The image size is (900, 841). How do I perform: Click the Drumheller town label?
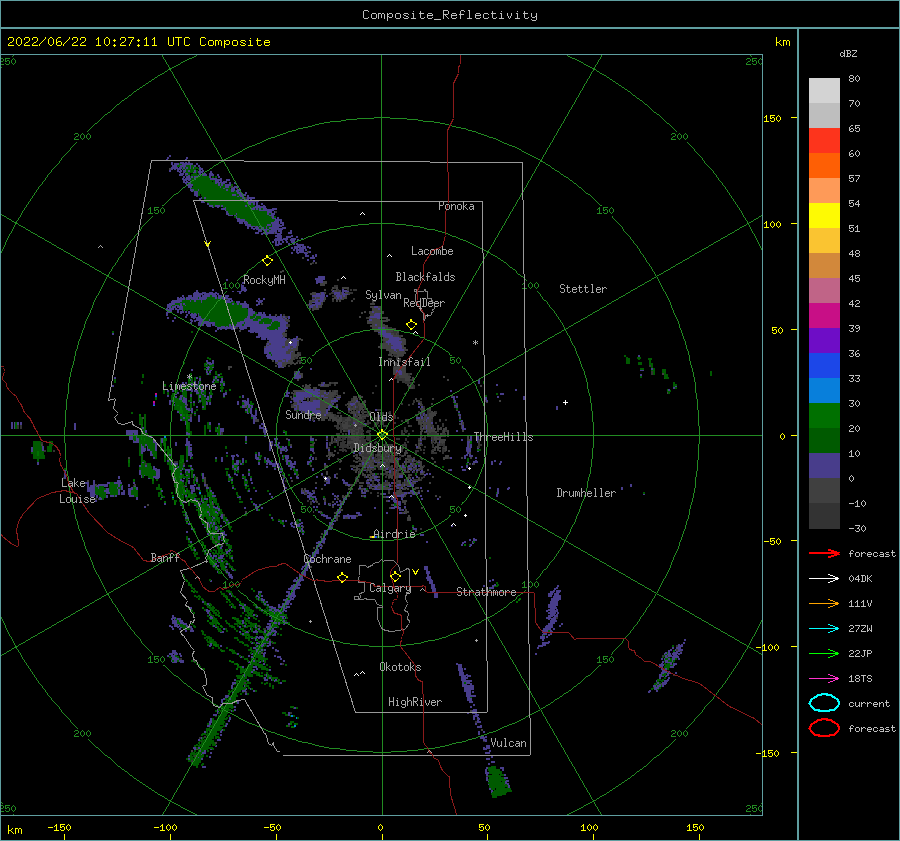click(586, 493)
